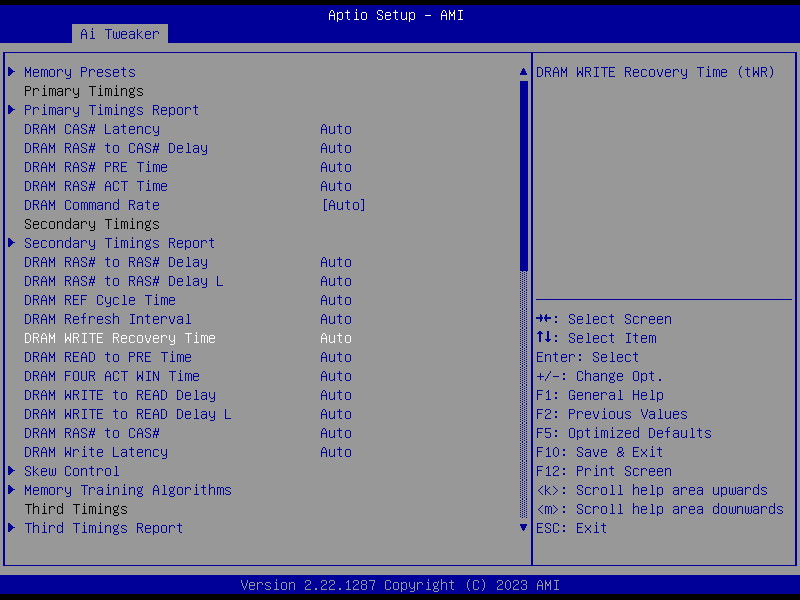Click the Enter: Select hint
Screen dimensions: 800x600
pos(587,357)
